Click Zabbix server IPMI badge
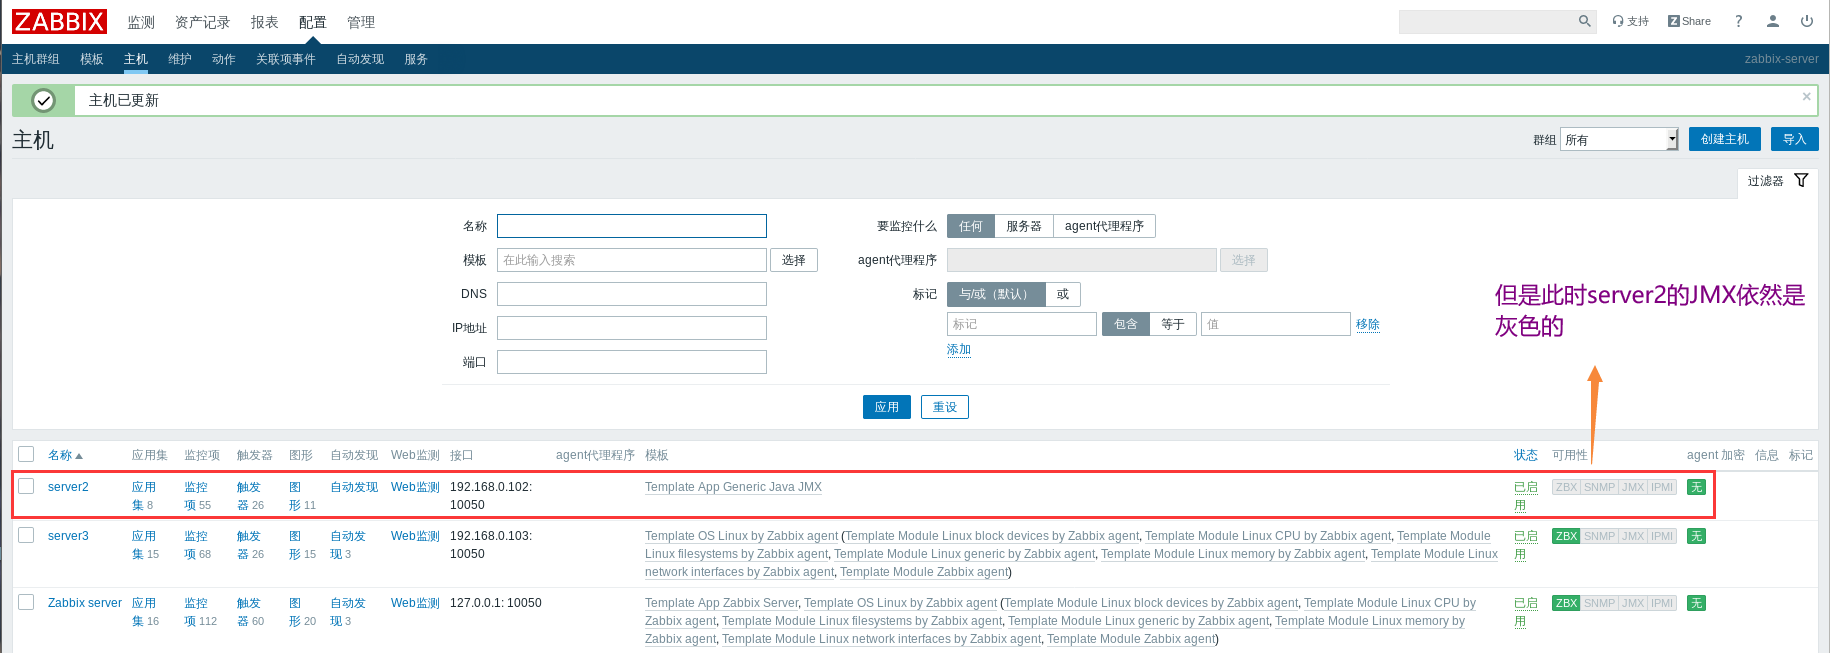This screenshot has height=653, width=1830. coord(1662,603)
